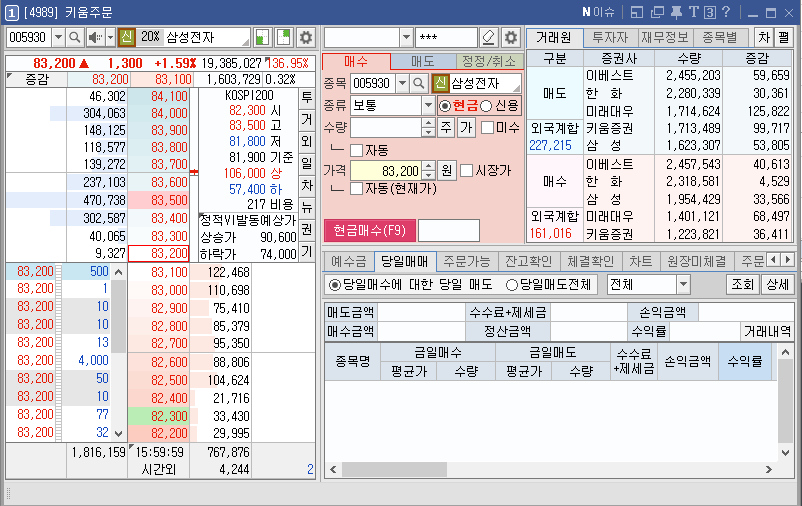Click the 투 side button beside KOSPI200 panel
Image resolution: width=802 pixels, height=506 pixels.
(307, 97)
